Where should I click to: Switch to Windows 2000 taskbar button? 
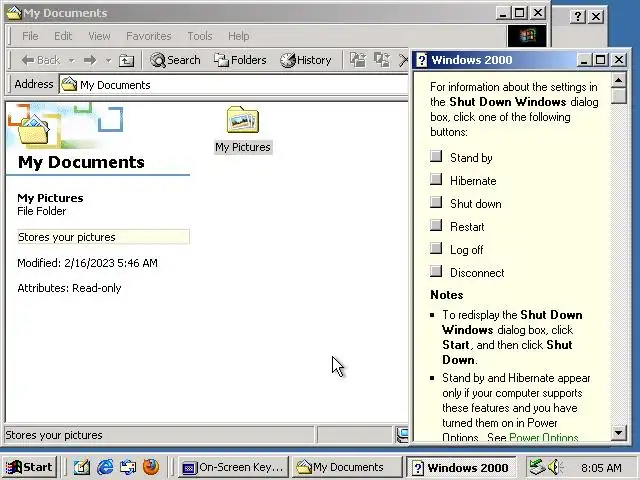[x=461, y=467]
